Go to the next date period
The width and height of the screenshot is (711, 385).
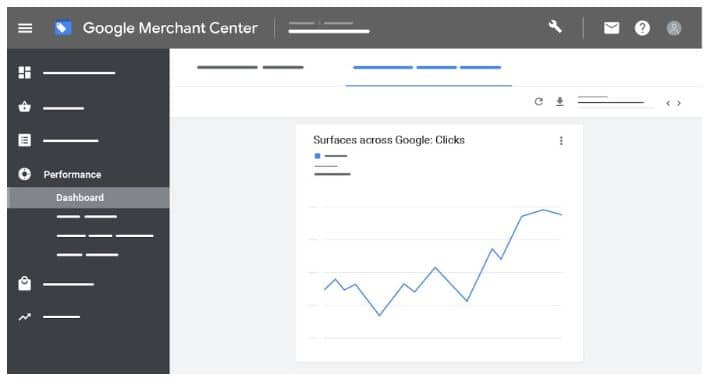tap(679, 103)
